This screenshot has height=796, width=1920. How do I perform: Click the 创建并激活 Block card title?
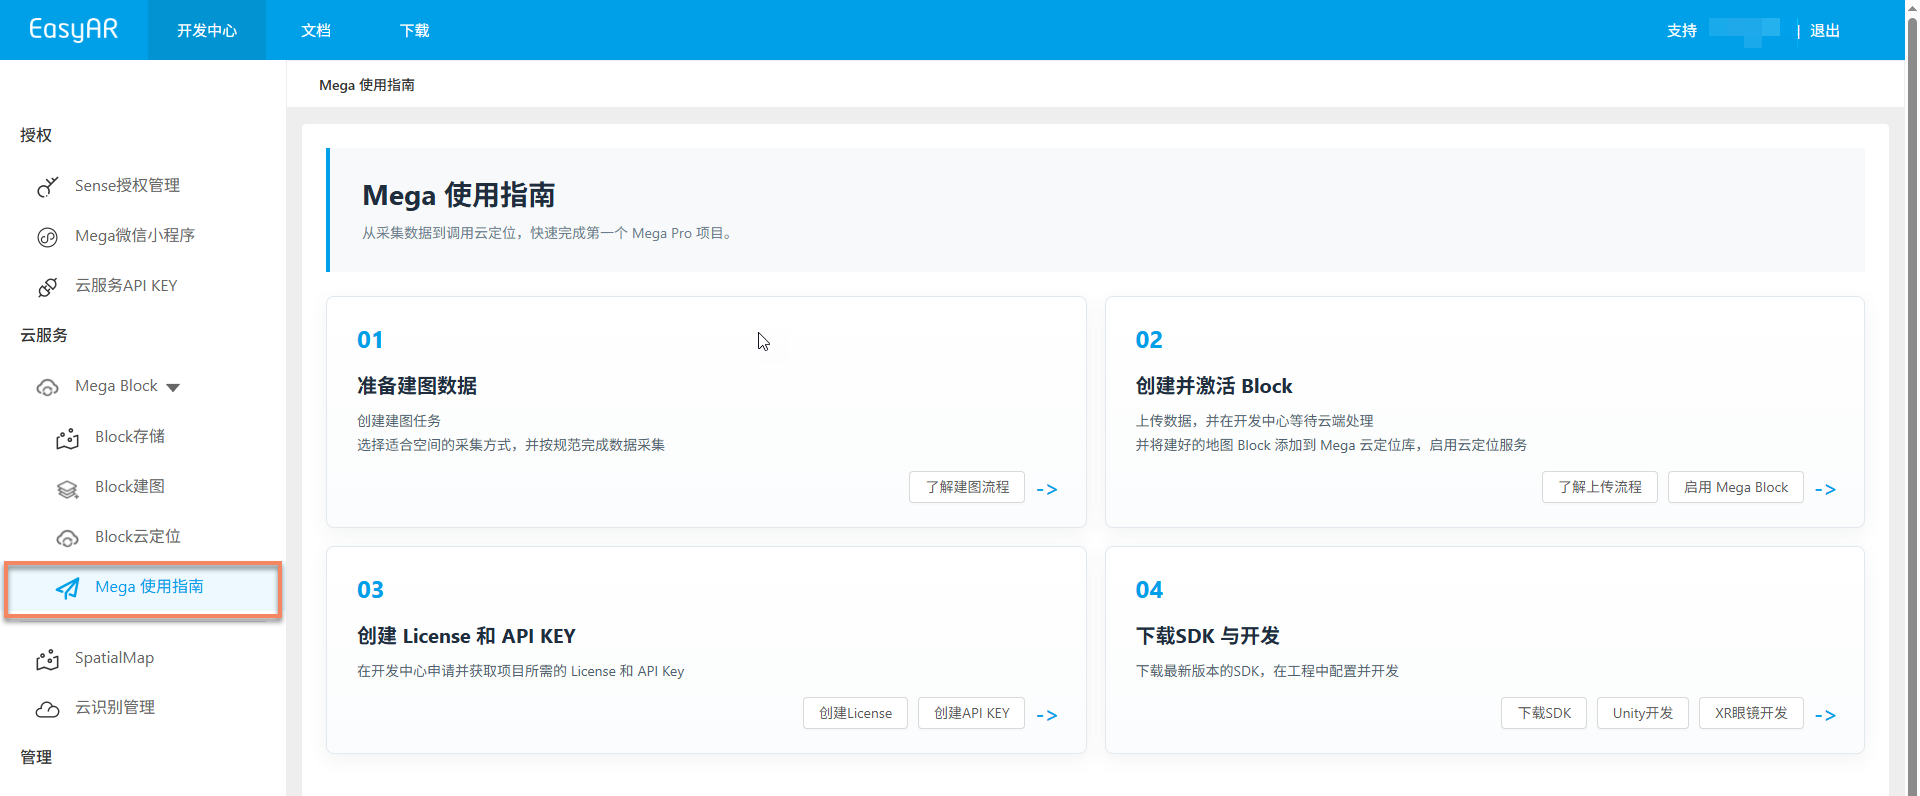coord(1214,386)
